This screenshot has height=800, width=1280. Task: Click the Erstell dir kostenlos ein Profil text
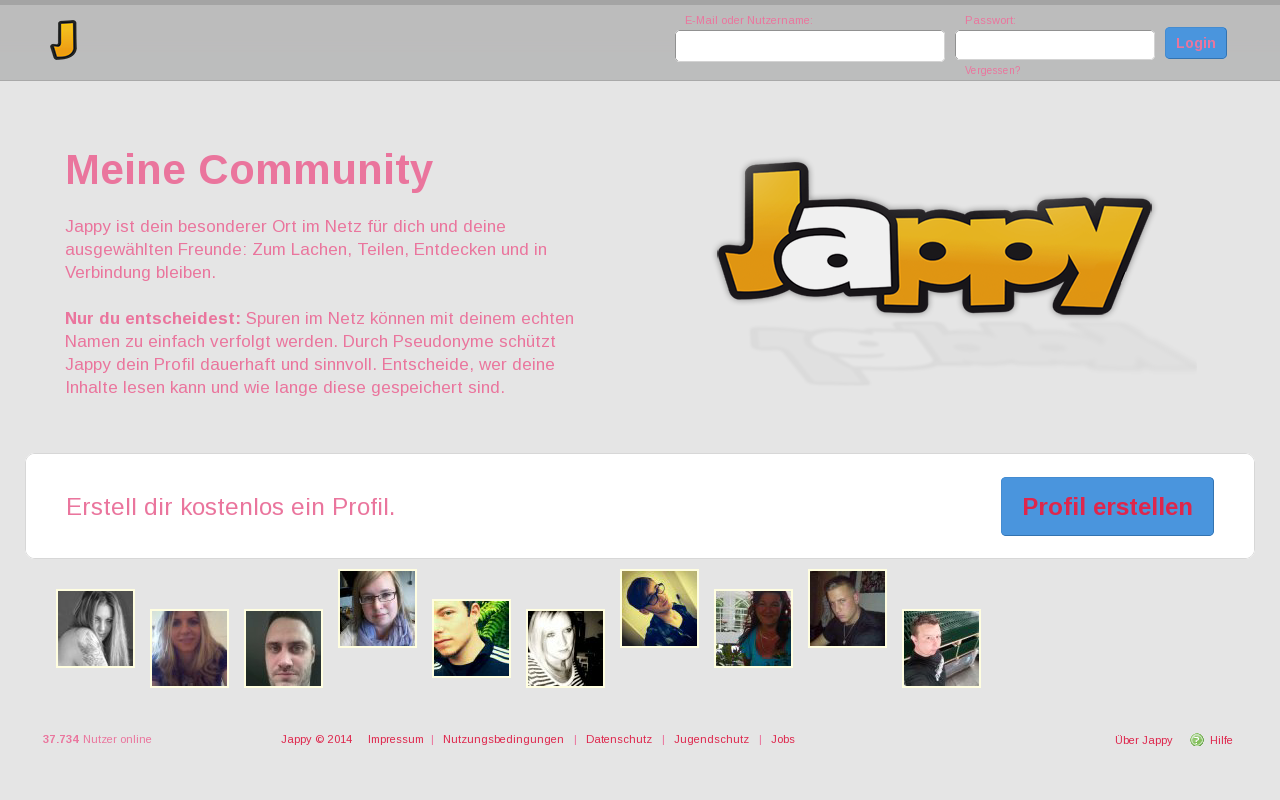coord(231,507)
